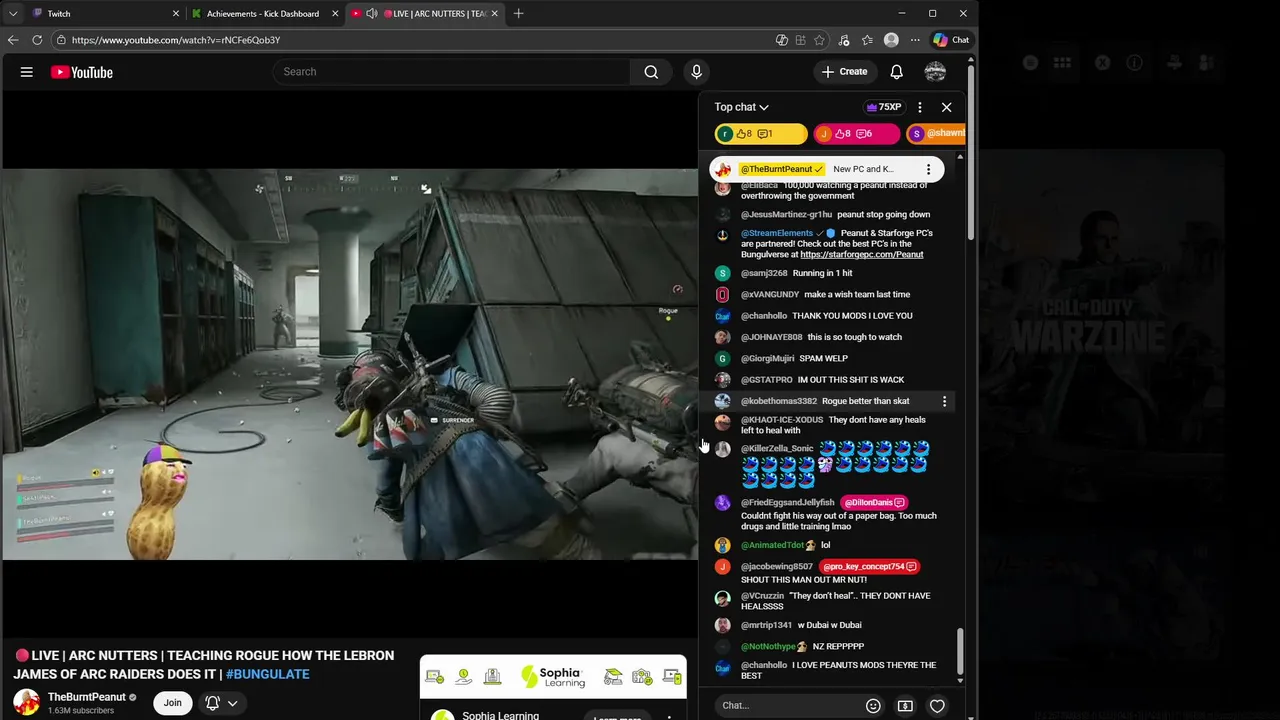The width and height of the screenshot is (1280, 720).
Task: Reload the page with refresh icon
Action: [37, 40]
